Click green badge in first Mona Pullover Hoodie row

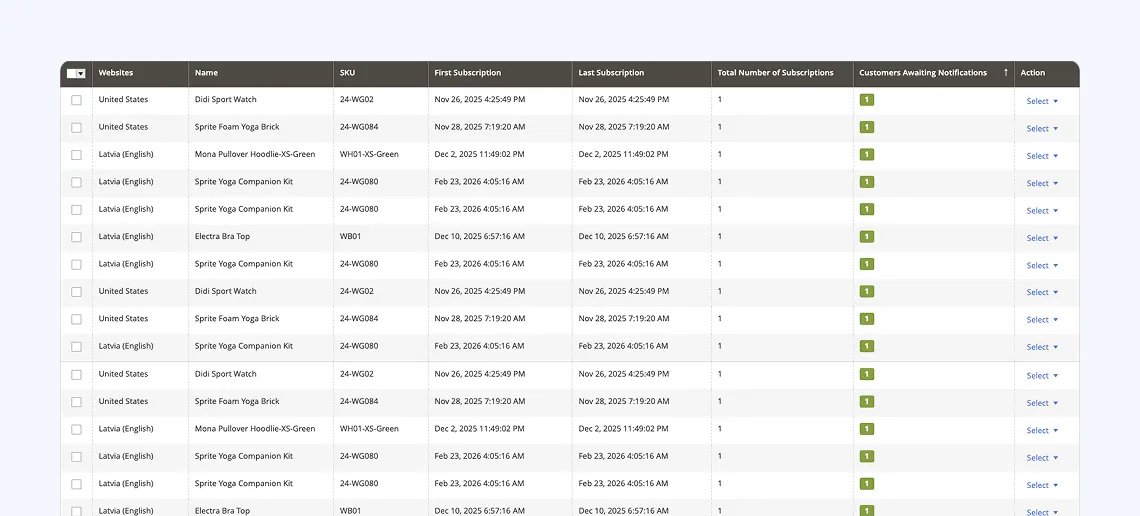tap(867, 154)
